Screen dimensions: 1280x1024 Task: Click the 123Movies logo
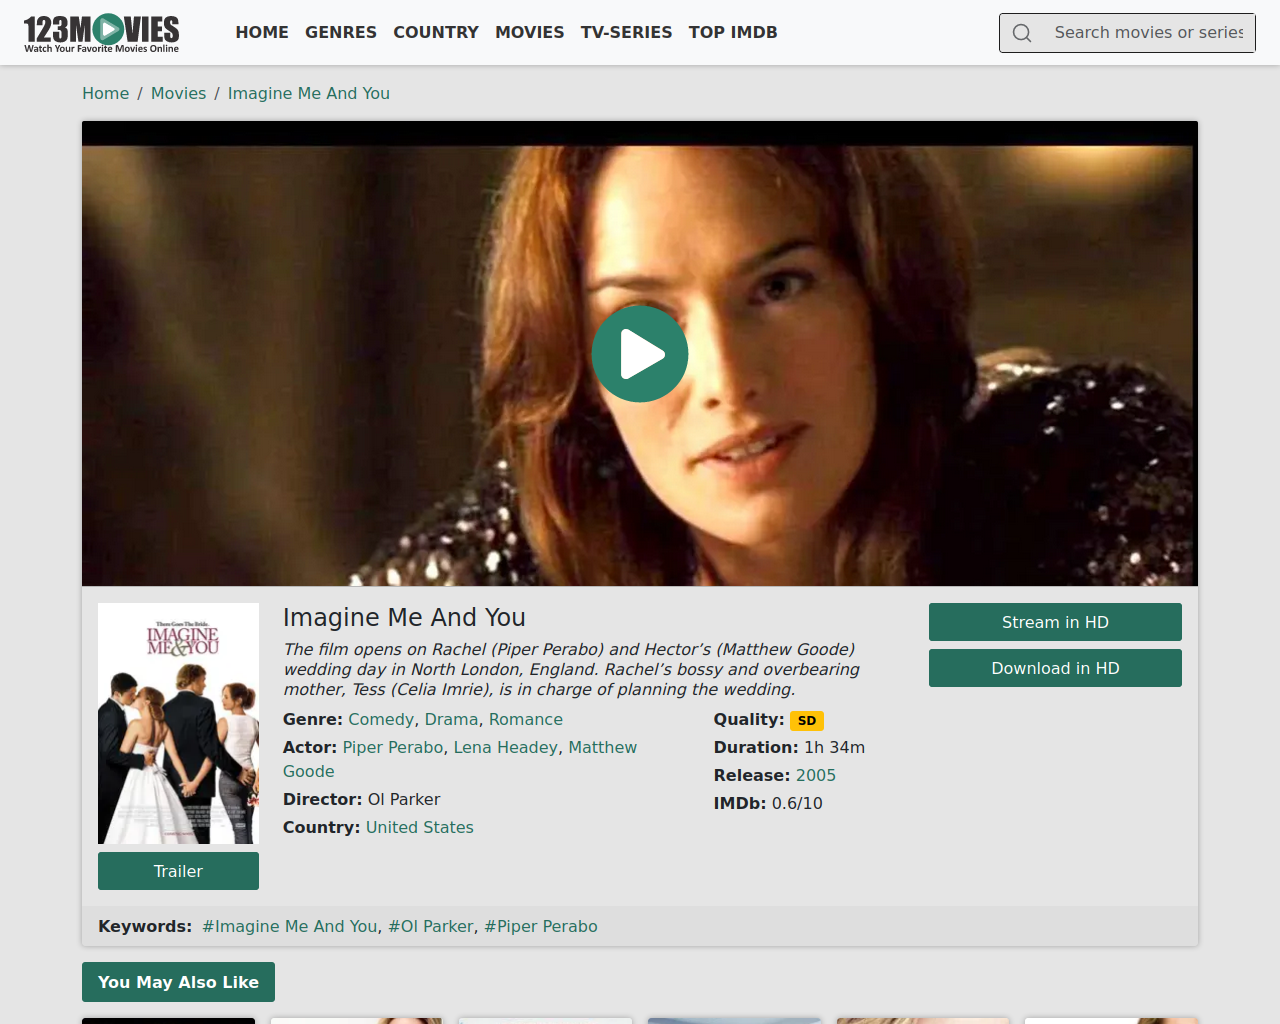[x=101, y=33]
